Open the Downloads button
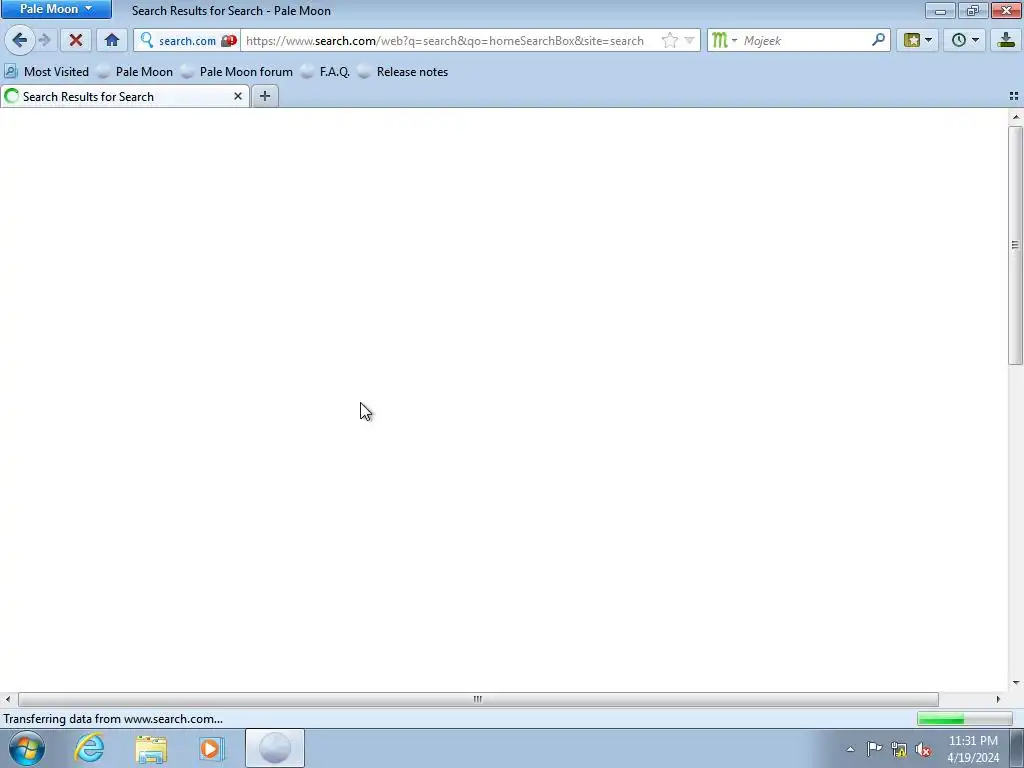The image size is (1024, 768). (1006, 40)
